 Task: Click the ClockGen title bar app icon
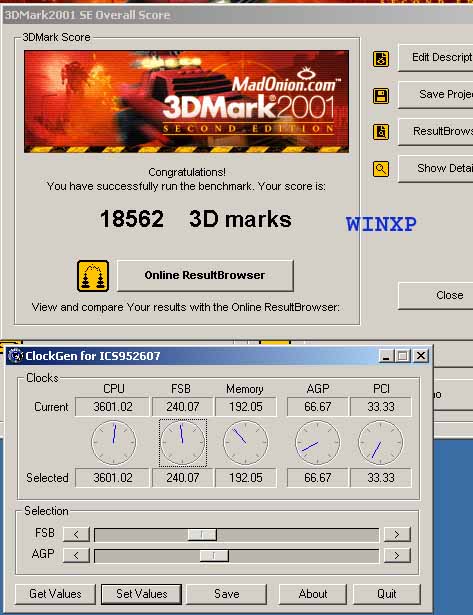[x=16, y=356]
